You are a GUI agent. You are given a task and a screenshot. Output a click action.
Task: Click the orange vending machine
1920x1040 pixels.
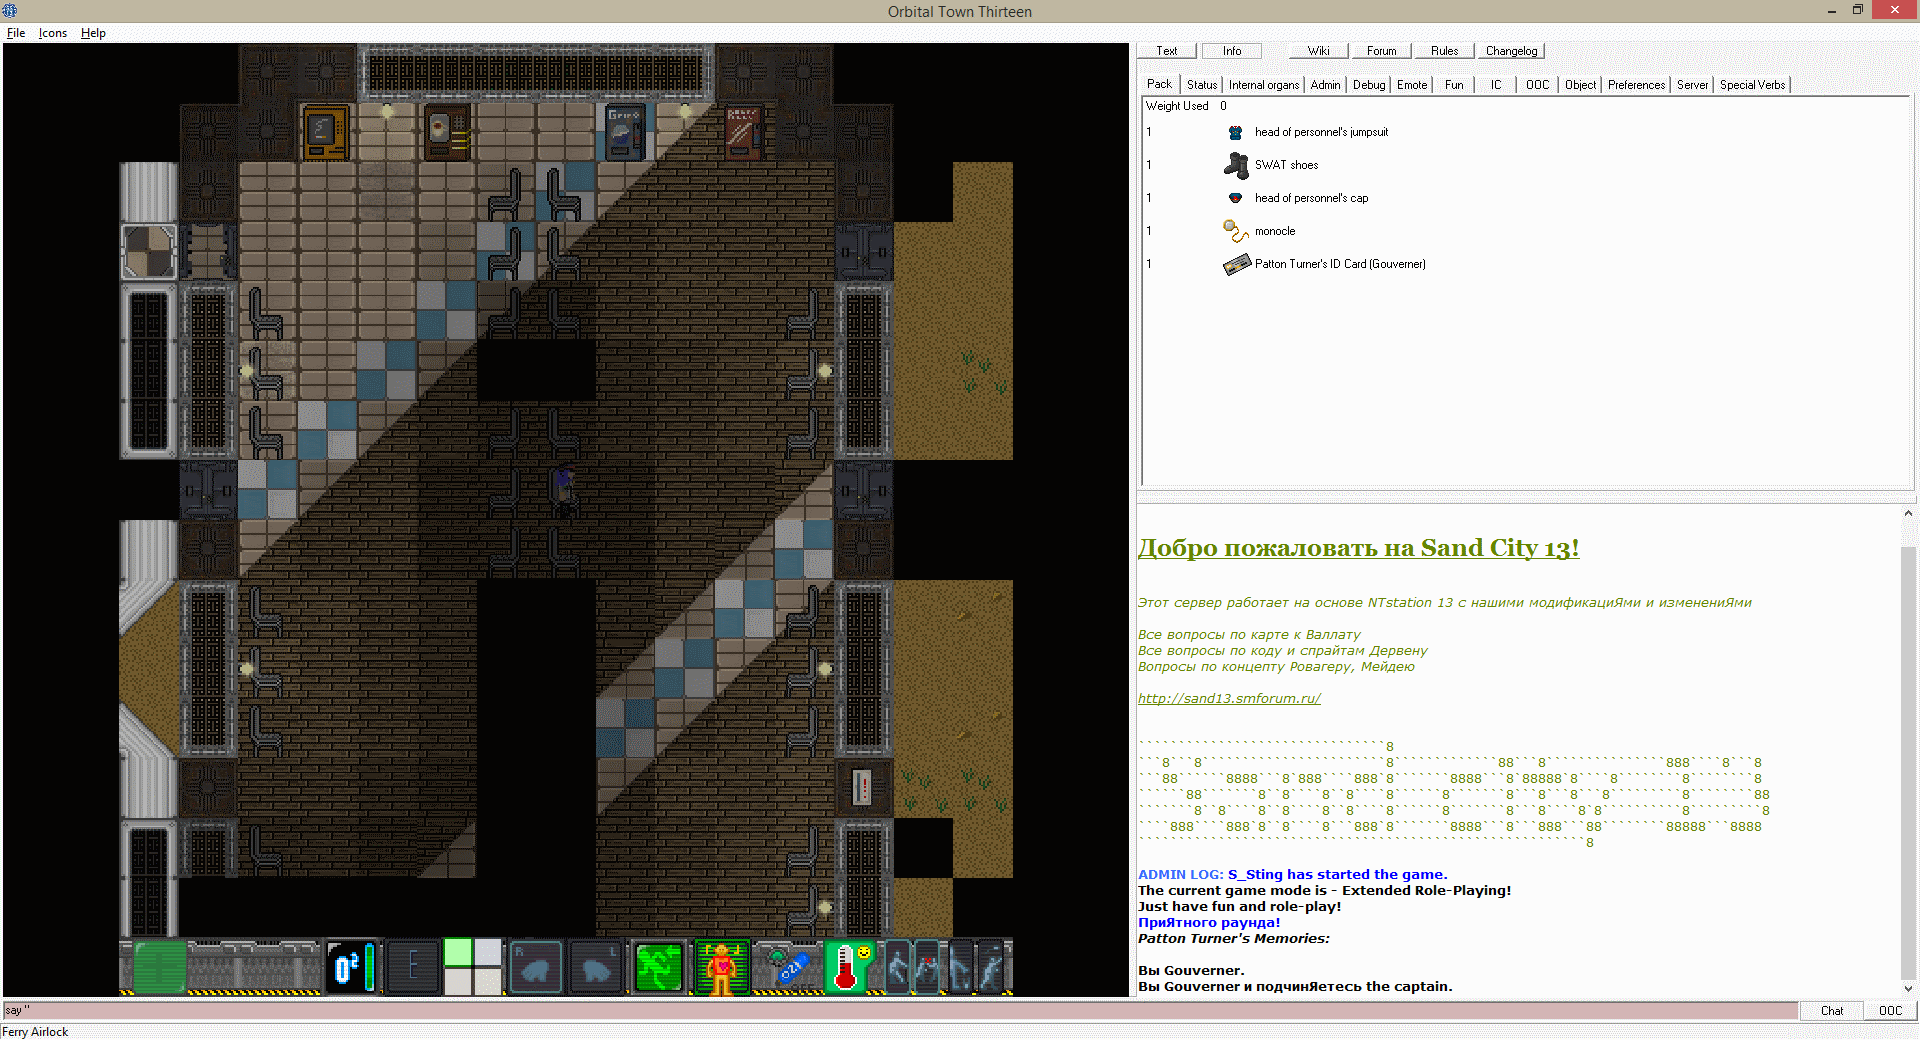(326, 132)
